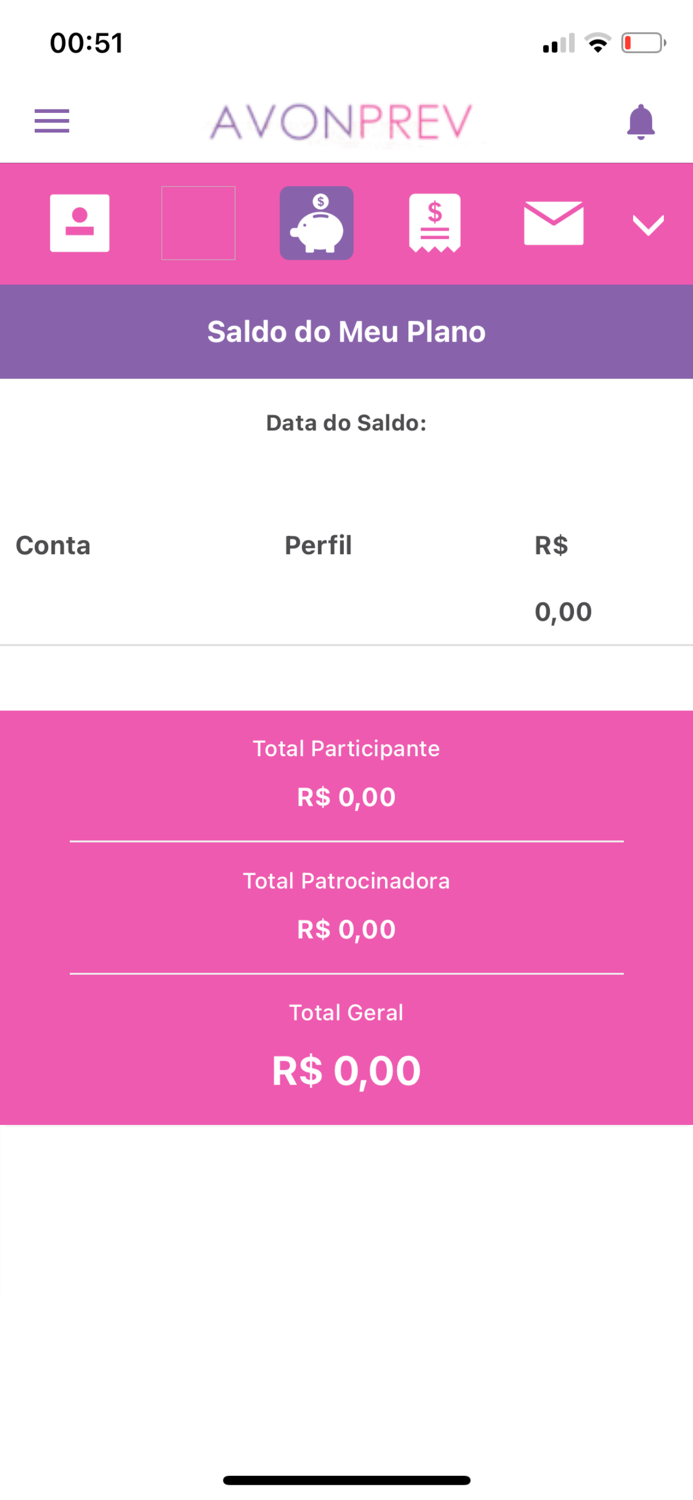Expand the toolbar with the chevron arrow
The height and width of the screenshot is (1500, 693).
(648, 224)
